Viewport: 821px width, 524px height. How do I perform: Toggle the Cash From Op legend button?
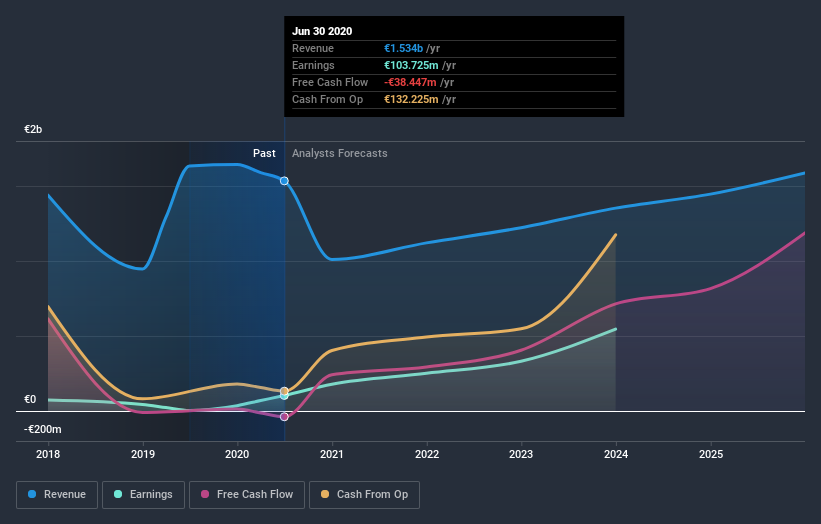pyautogui.click(x=364, y=495)
